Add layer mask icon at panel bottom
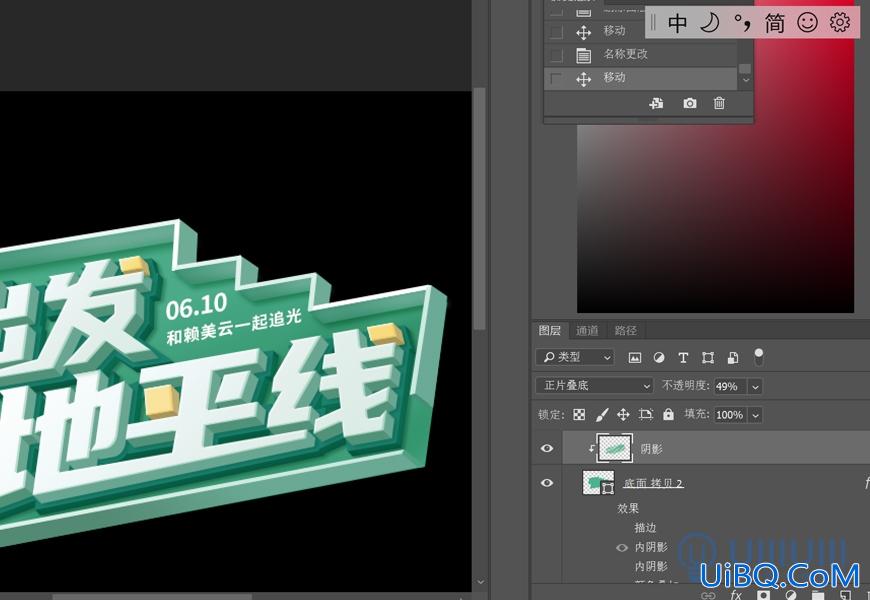Image resolution: width=870 pixels, height=600 pixels. [x=764, y=596]
